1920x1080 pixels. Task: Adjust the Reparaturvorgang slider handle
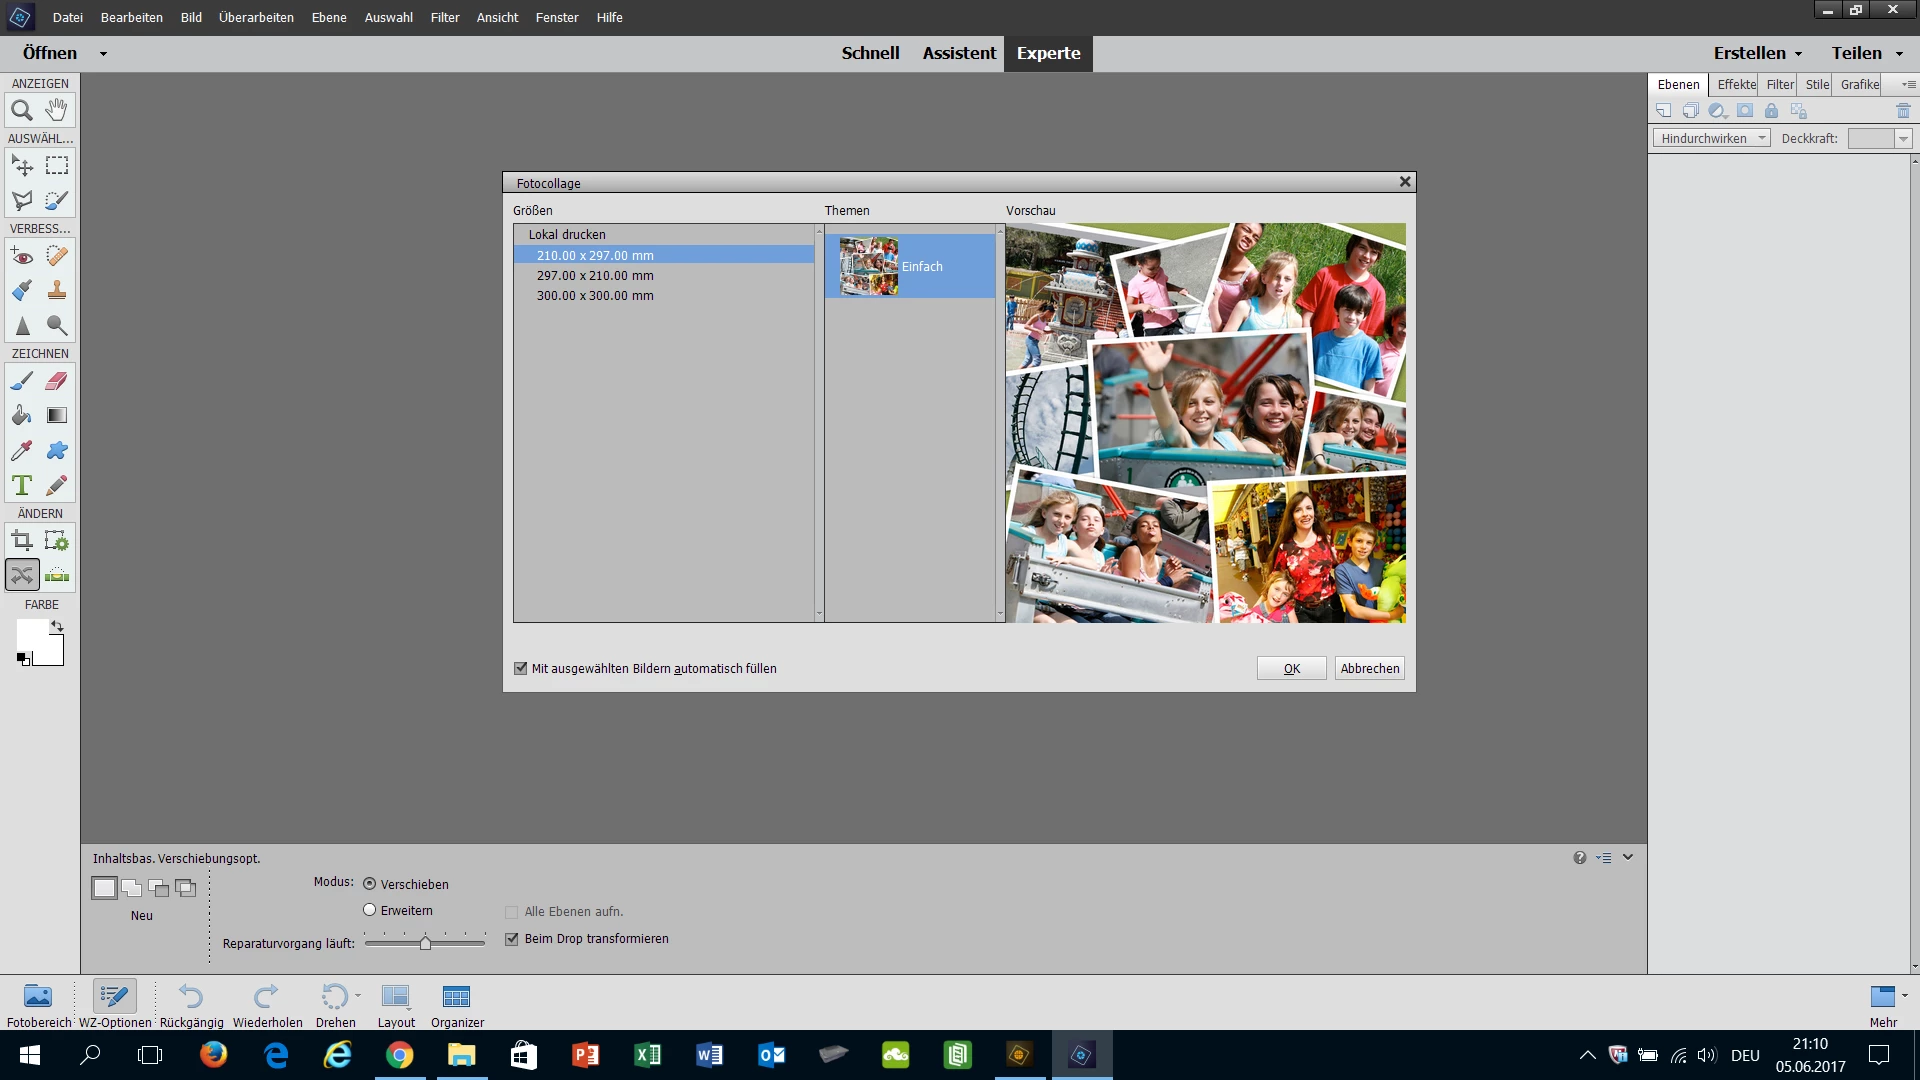tap(426, 943)
